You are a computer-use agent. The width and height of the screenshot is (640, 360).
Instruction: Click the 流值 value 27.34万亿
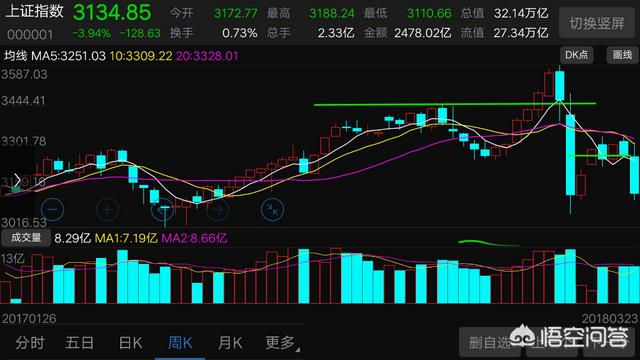click(521, 33)
